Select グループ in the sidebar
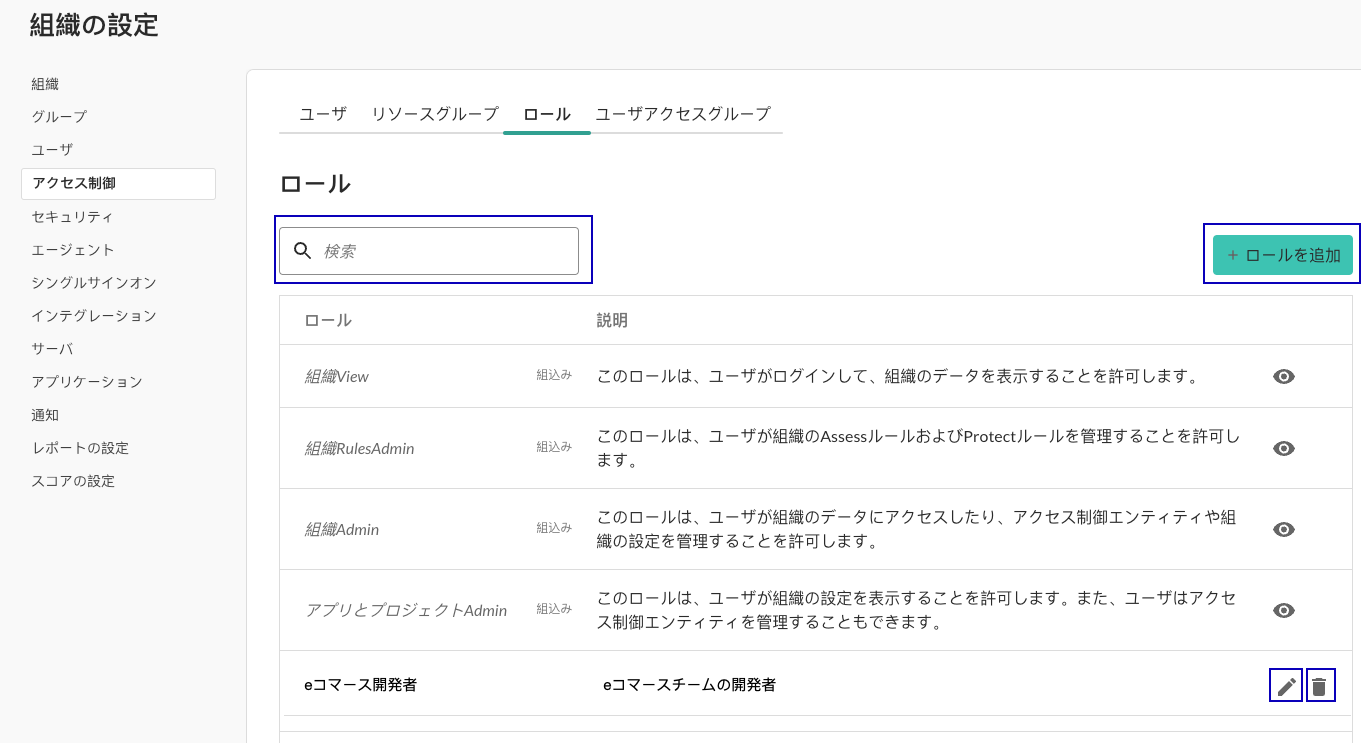The width and height of the screenshot is (1361, 743). click(59, 117)
